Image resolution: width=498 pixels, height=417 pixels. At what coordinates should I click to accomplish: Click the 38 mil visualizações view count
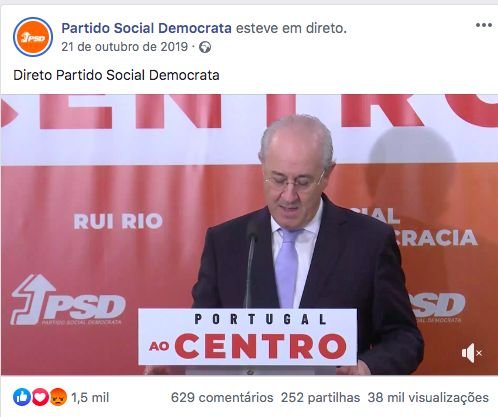428,398
